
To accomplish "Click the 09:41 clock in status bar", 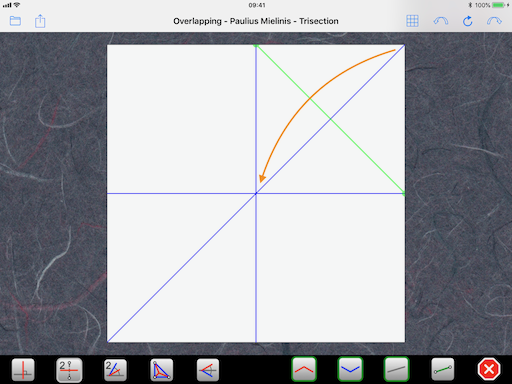I will 257,5.
